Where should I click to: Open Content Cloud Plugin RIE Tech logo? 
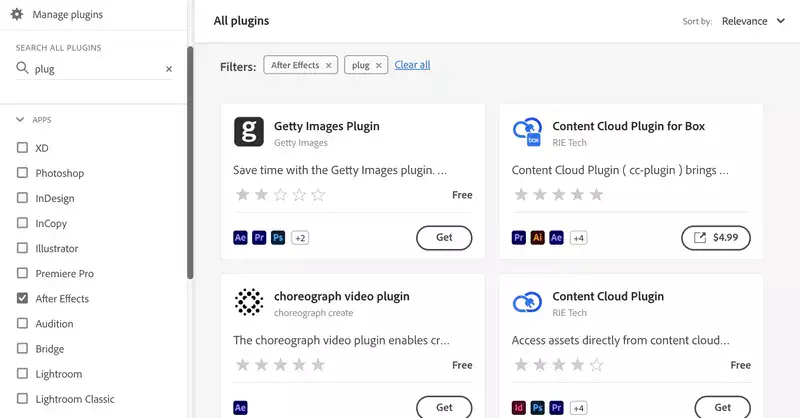[x=527, y=302]
